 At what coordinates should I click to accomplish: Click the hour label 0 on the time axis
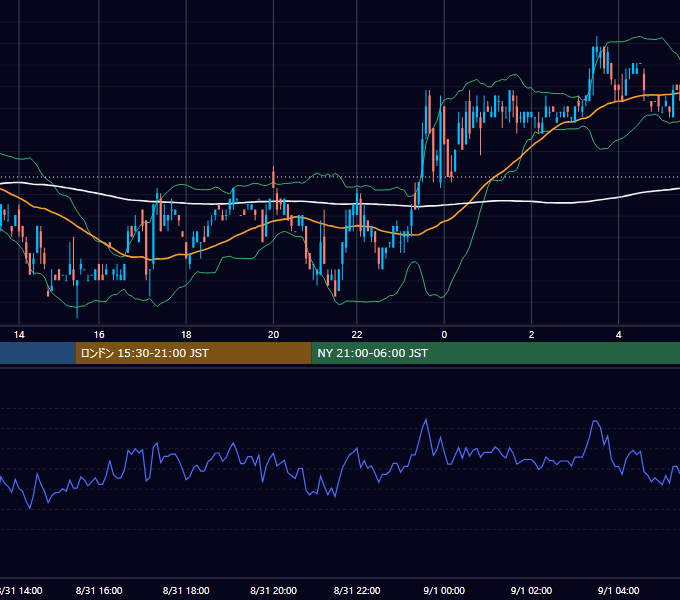point(444,335)
